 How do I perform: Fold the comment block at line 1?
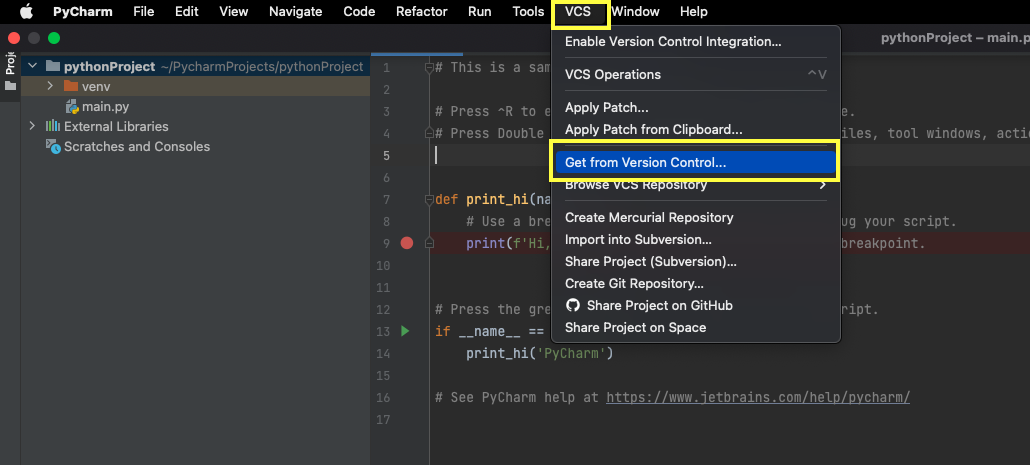click(430, 67)
